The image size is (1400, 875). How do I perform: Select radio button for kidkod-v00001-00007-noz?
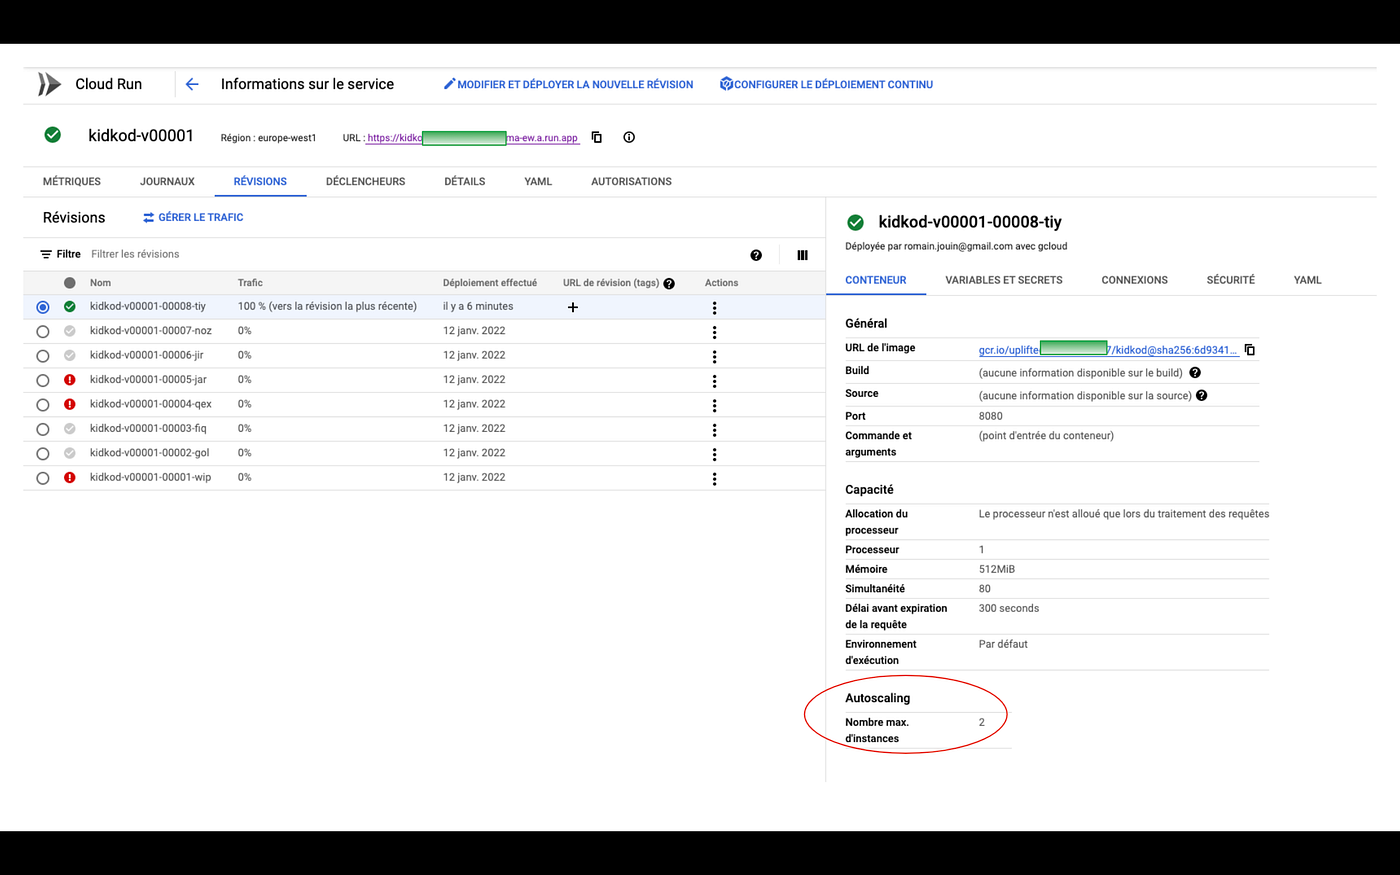(x=42, y=331)
